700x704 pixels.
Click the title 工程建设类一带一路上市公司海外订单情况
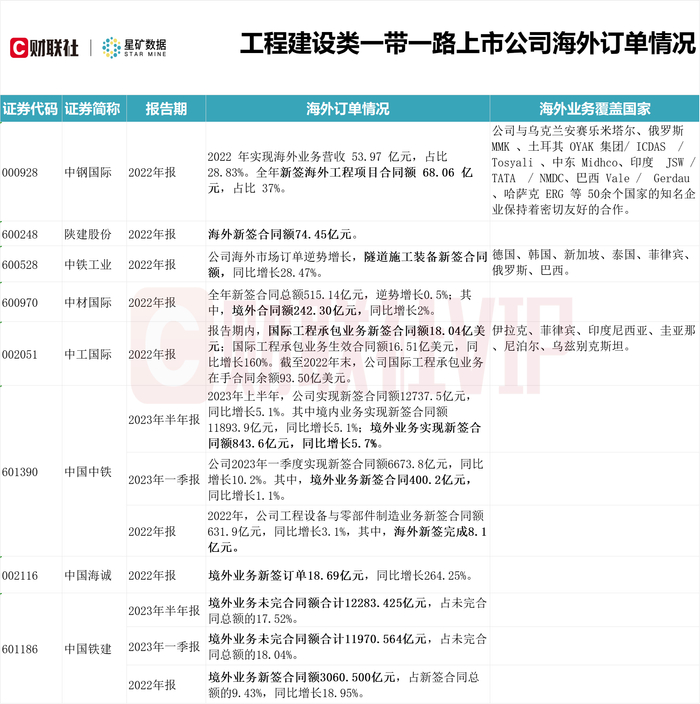(467, 44)
